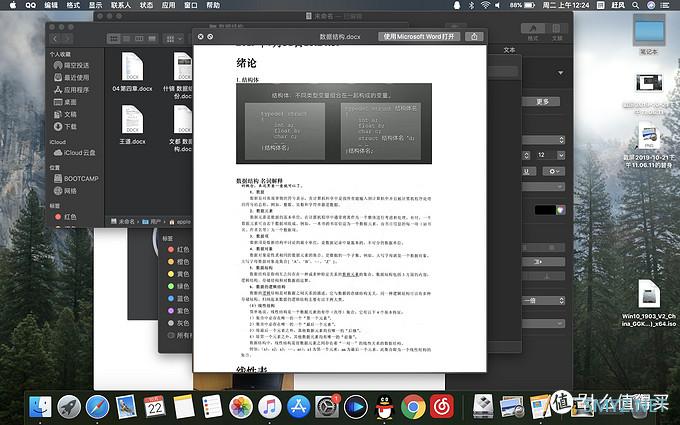Open 应用程序 in Finder sidebar
The image size is (680, 425).
(x=72, y=90)
